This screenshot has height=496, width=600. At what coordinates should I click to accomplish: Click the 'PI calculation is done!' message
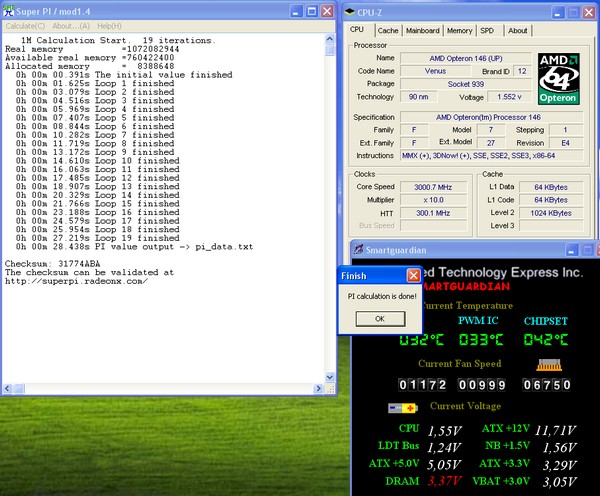[382, 296]
